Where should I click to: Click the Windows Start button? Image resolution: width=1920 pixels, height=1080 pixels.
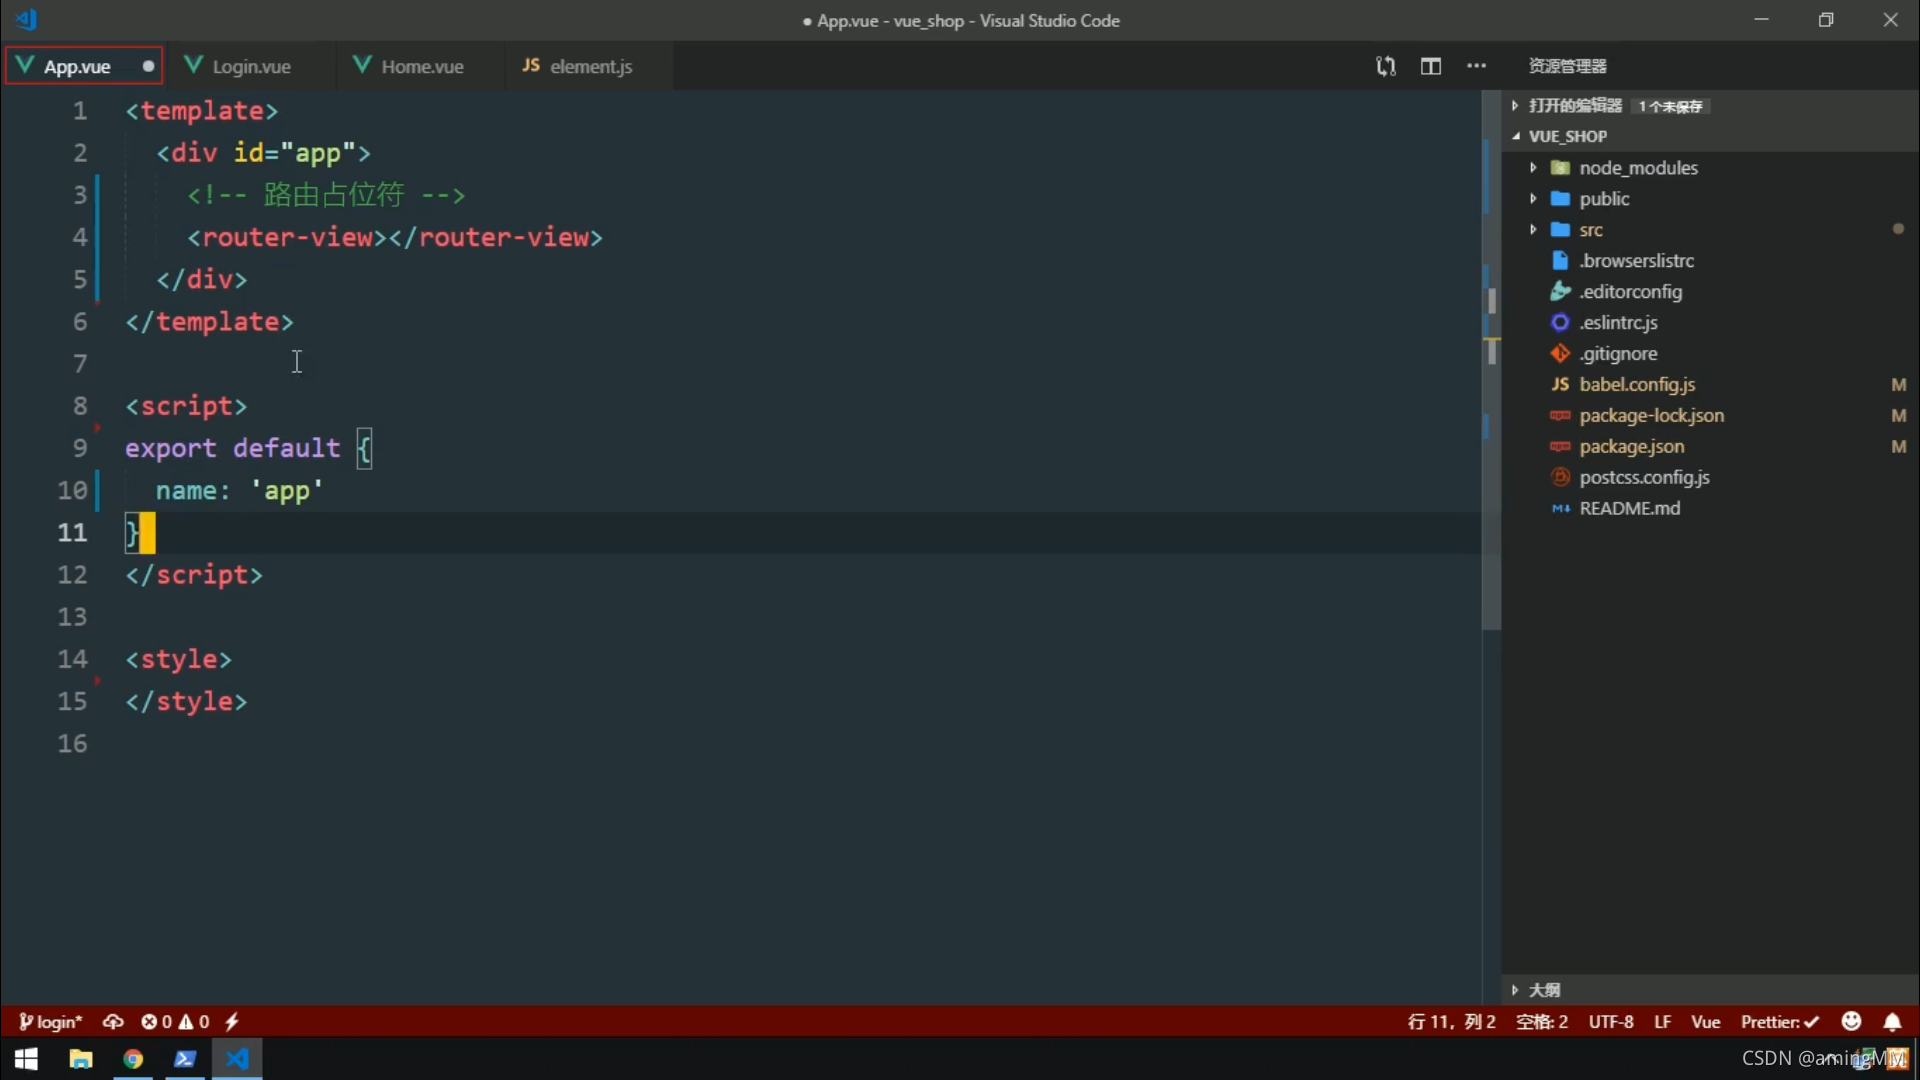(x=26, y=1059)
